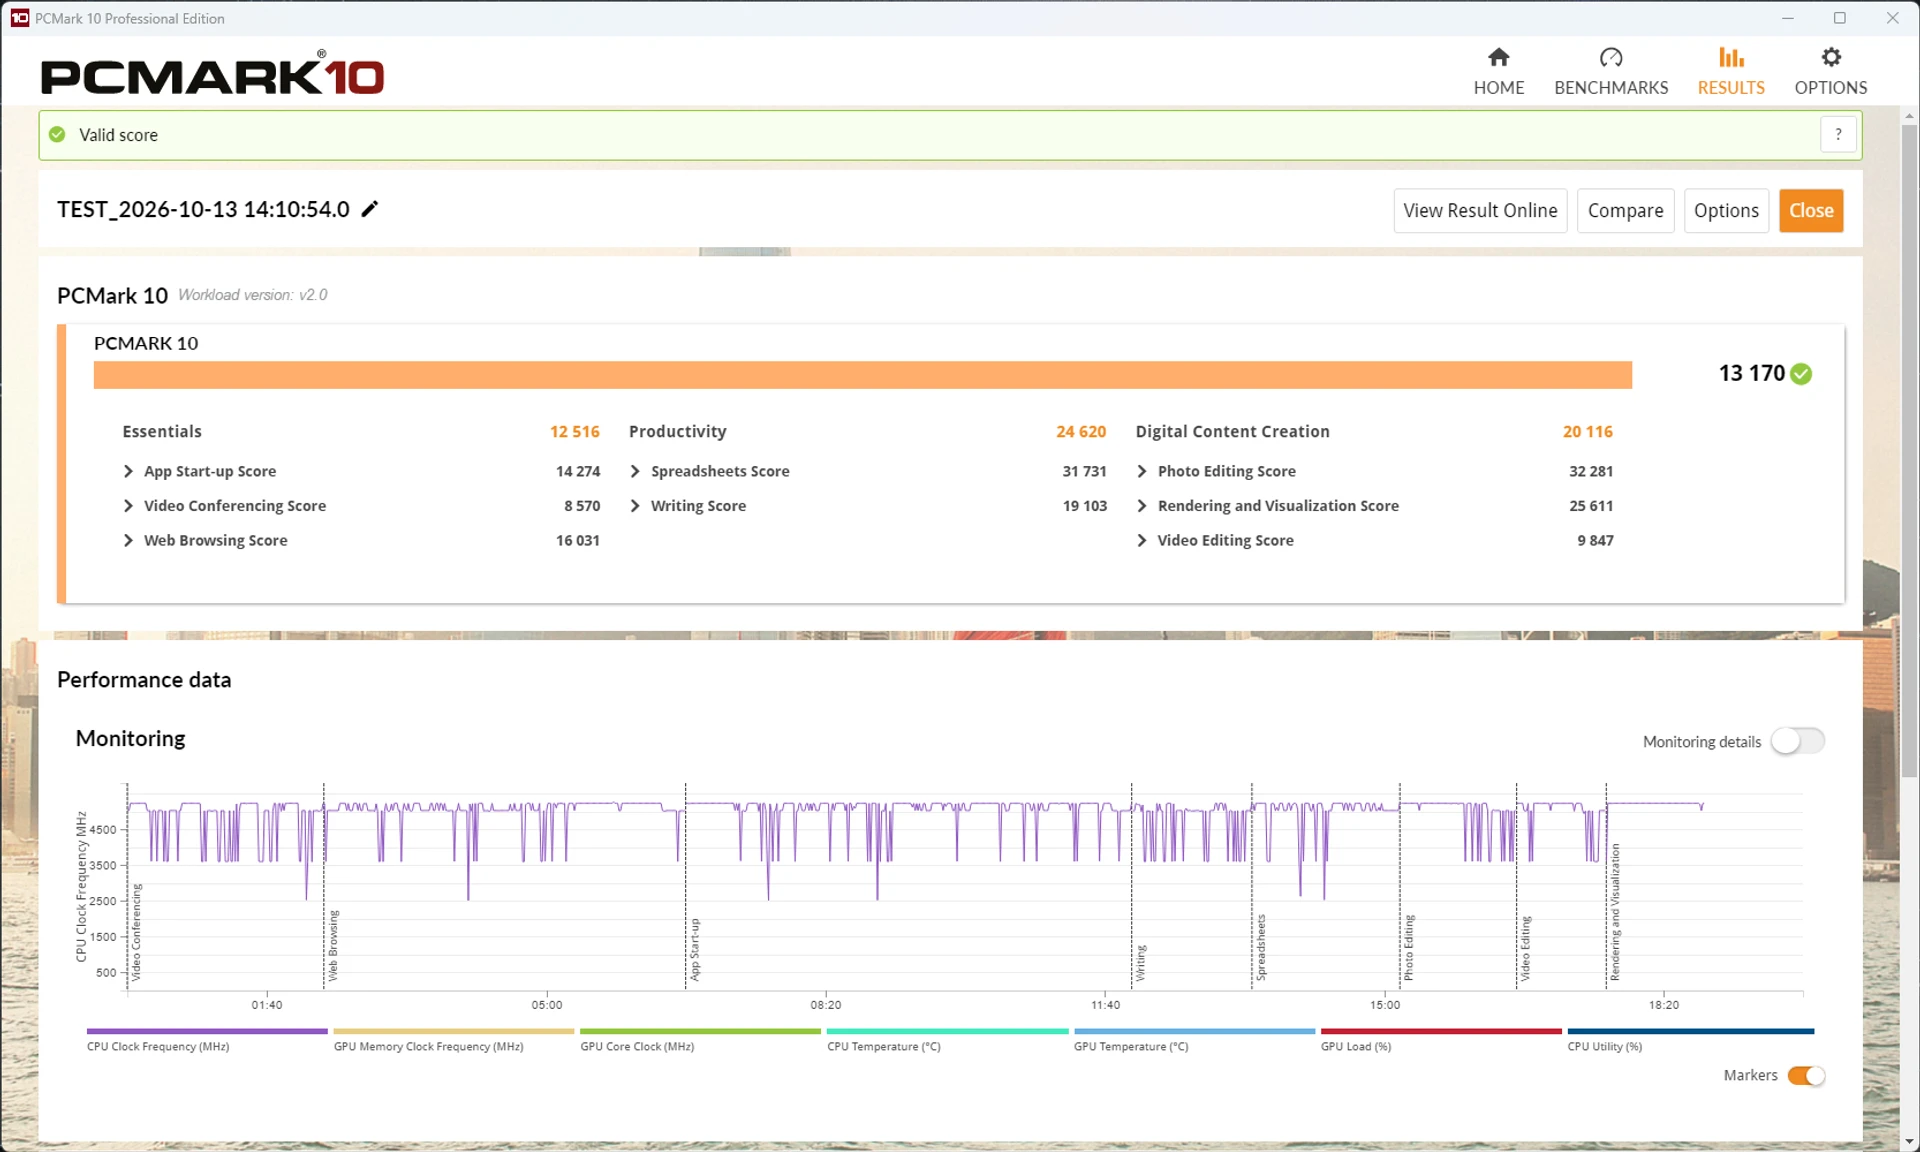Click the PCMark 10 app icon in title bar
This screenshot has width=1920, height=1152.
(x=19, y=18)
